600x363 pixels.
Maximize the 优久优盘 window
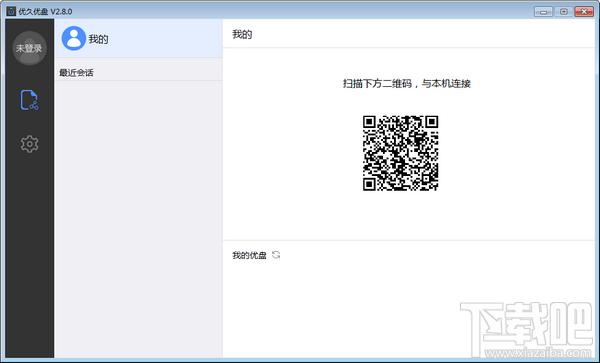(x=563, y=11)
